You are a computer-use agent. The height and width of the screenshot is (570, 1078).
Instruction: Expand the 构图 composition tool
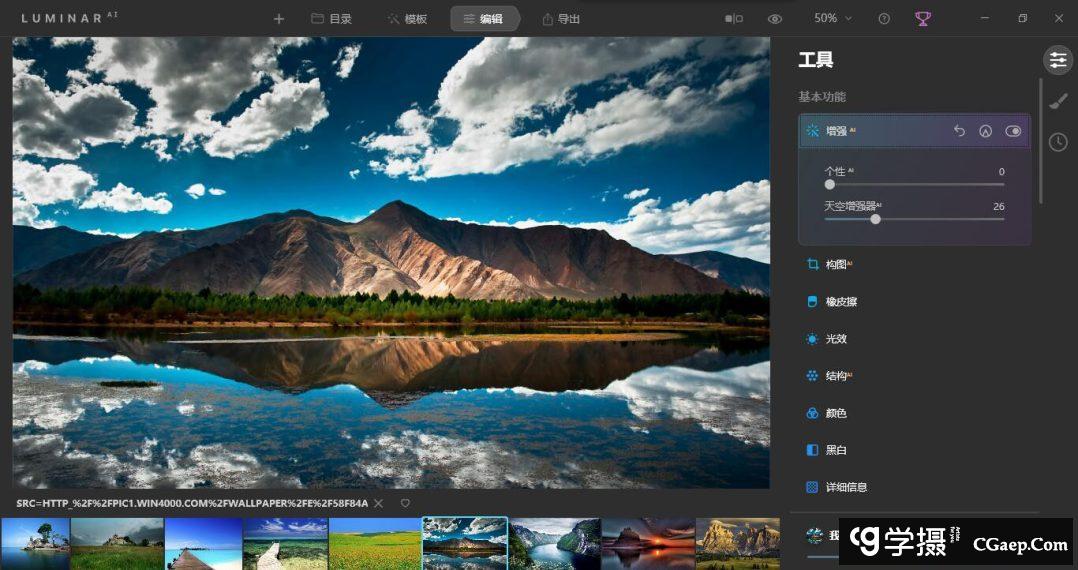click(x=836, y=265)
